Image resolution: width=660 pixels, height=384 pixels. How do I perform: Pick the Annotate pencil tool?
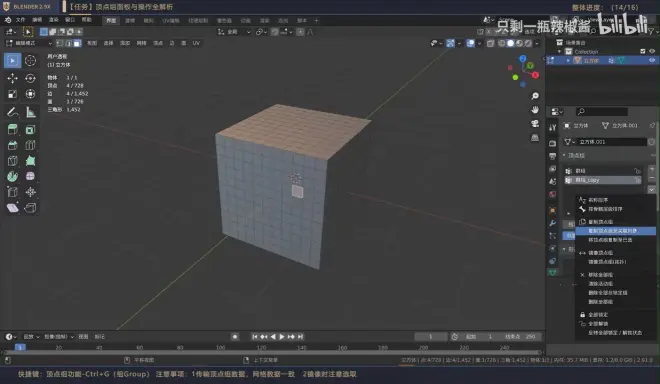click(12, 112)
